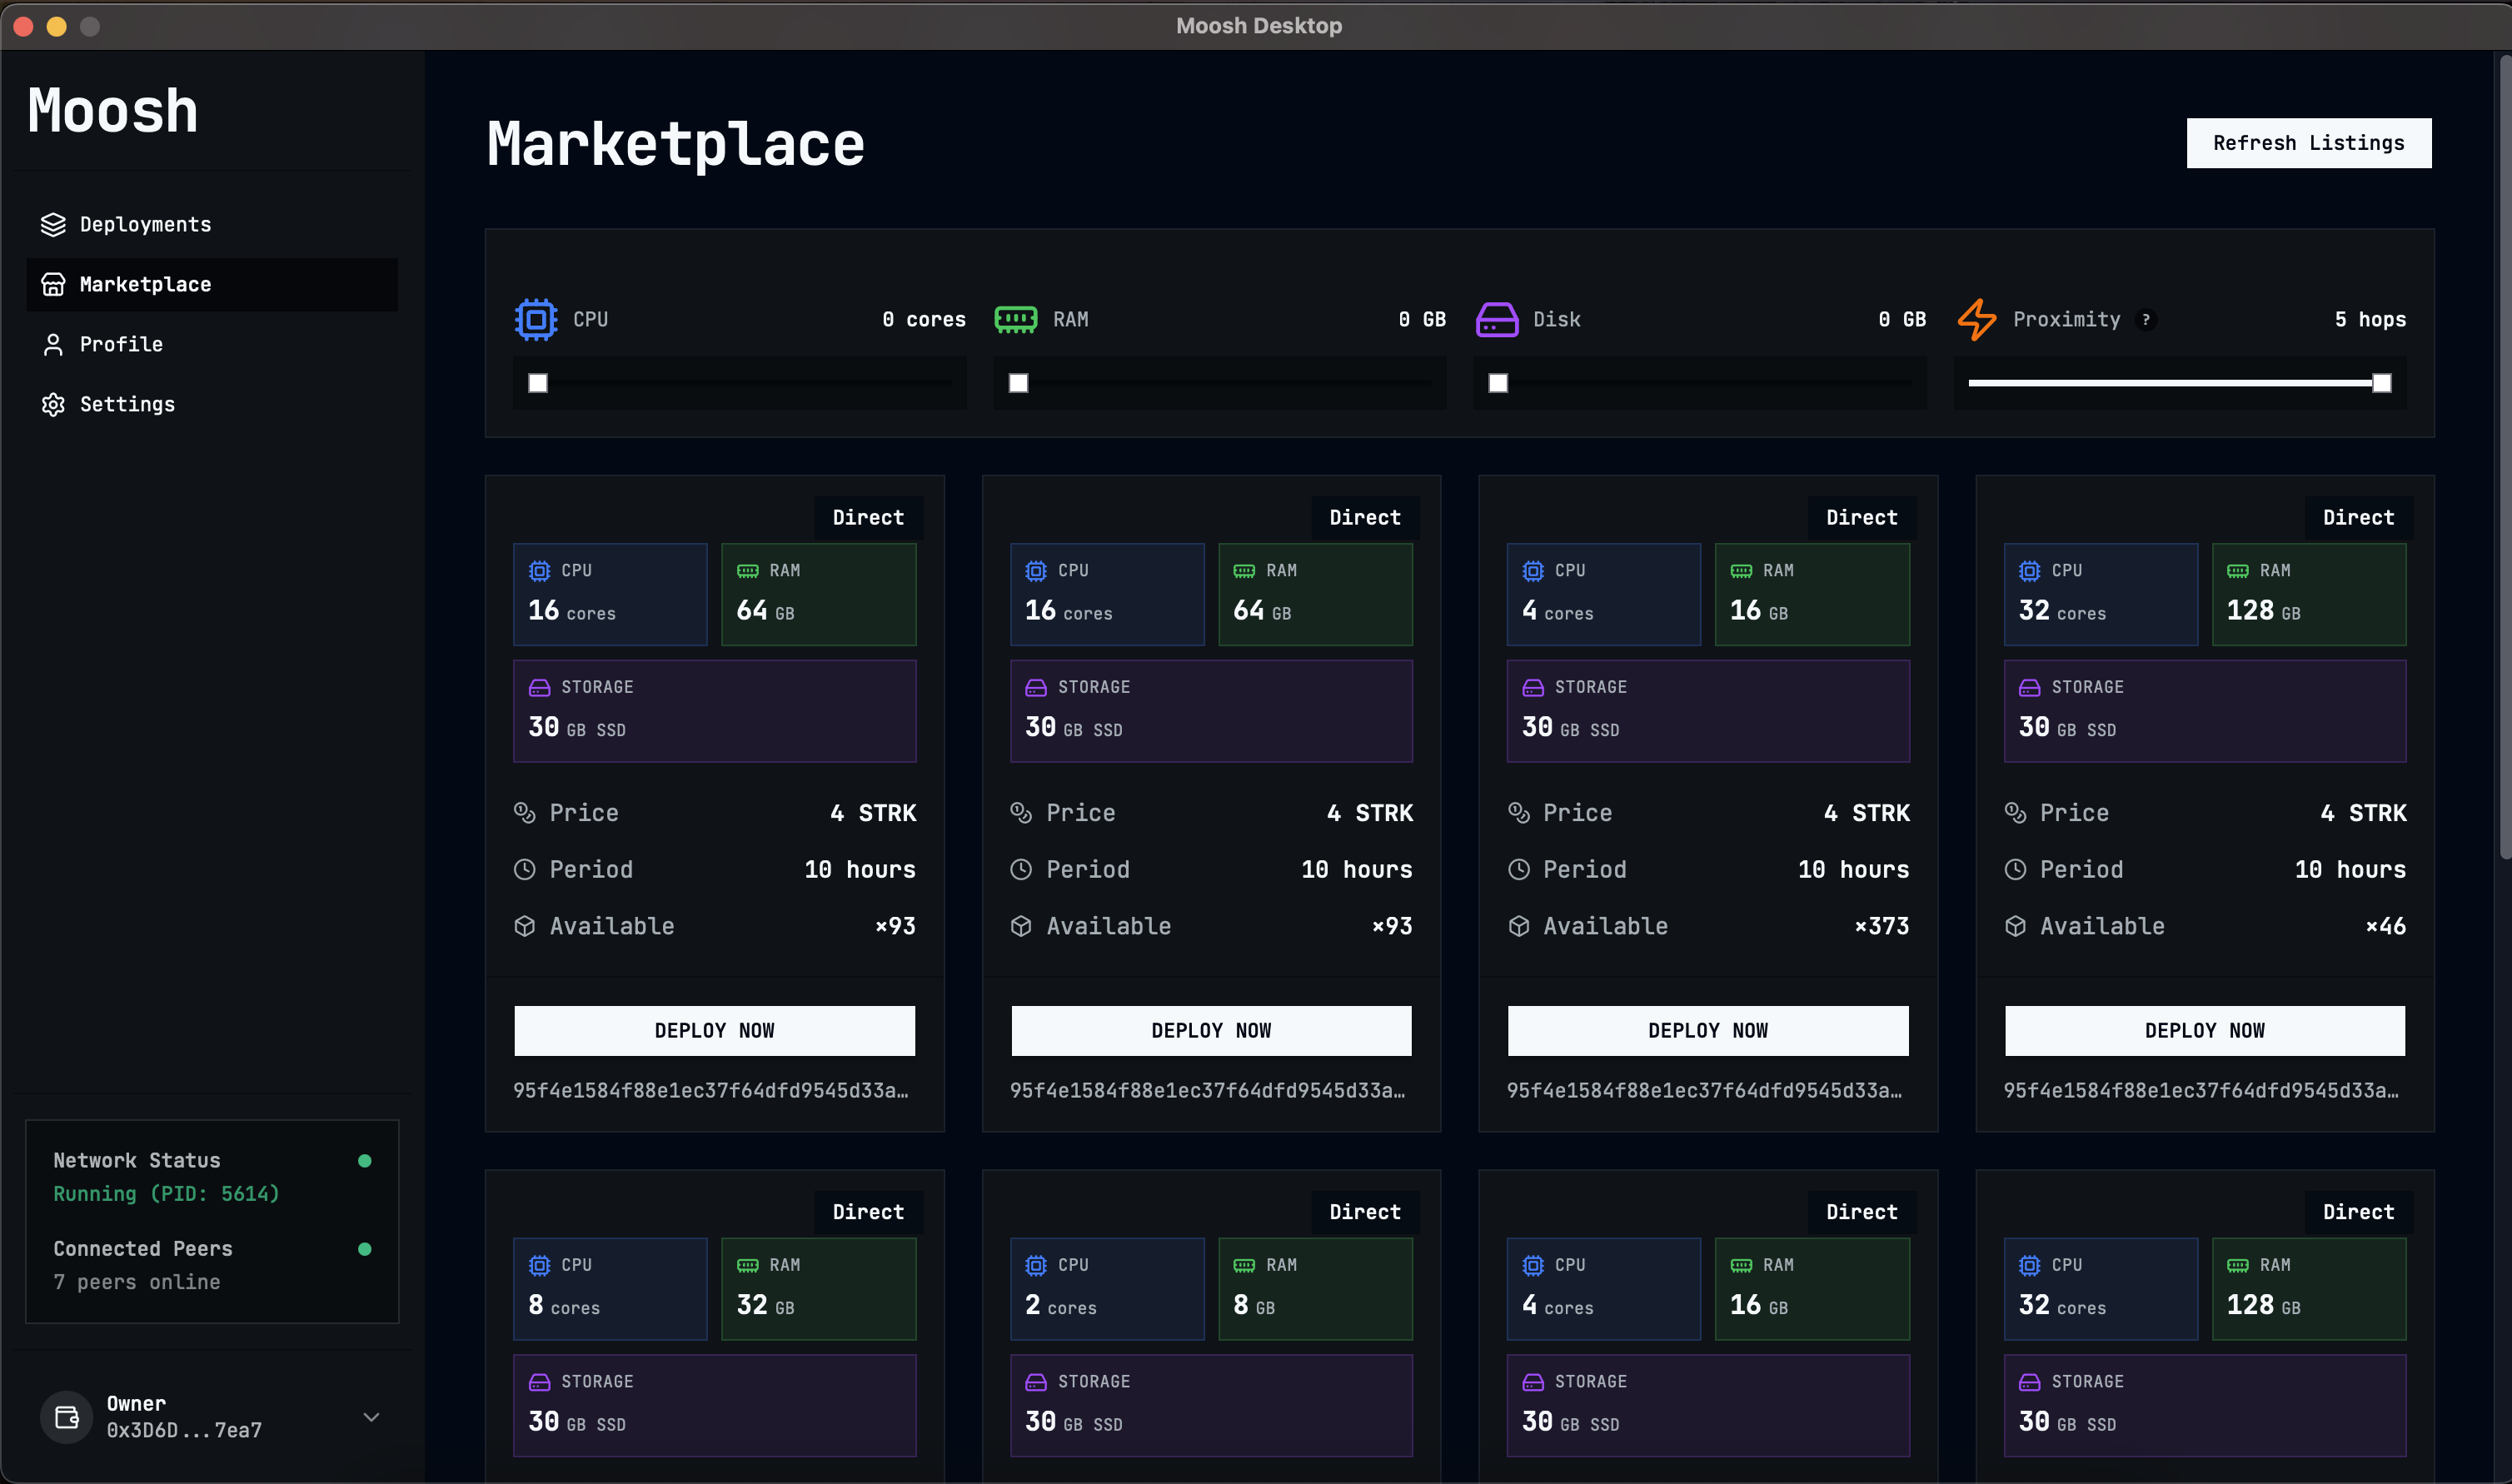Click the green RAM filter icon
The image size is (2512, 1484).
pyautogui.click(x=1016, y=320)
